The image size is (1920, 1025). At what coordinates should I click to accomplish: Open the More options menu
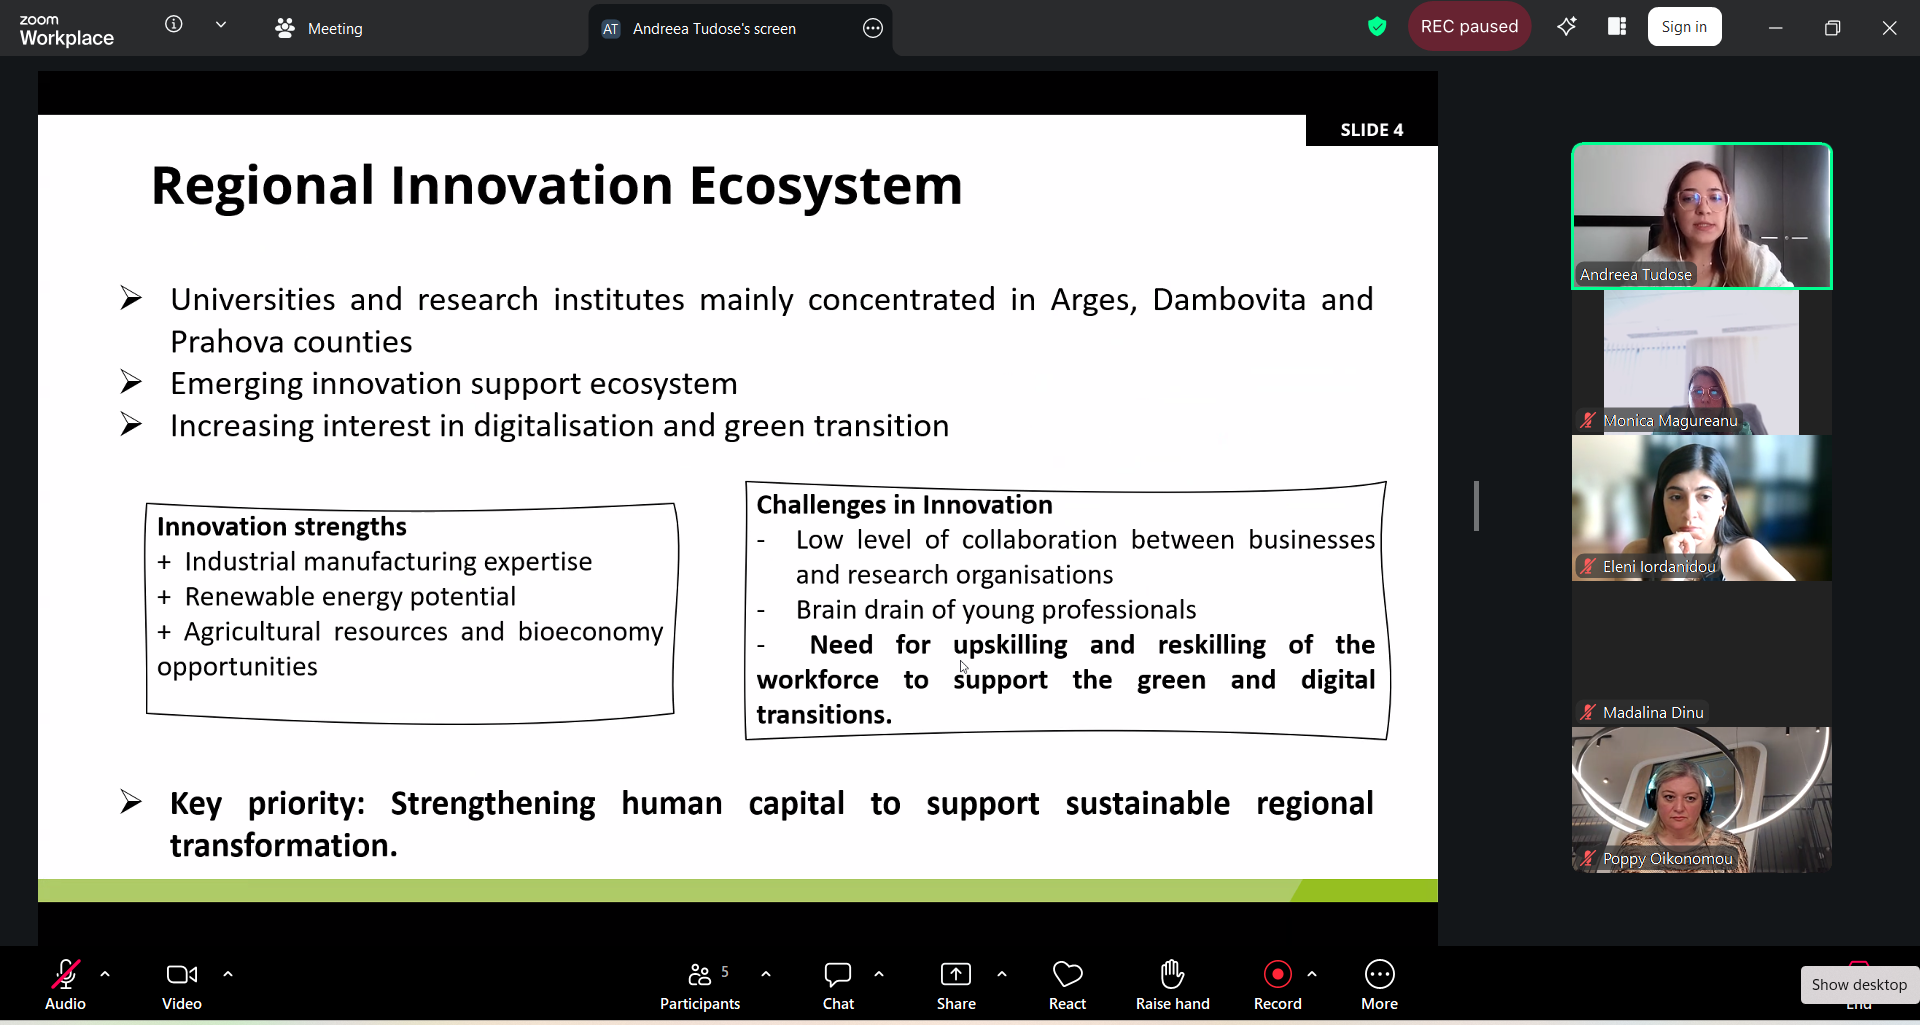pyautogui.click(x=1379, y=986)
